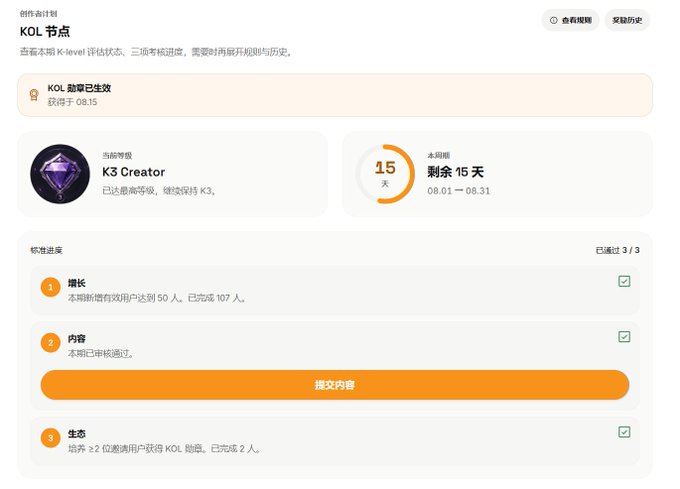Click the 生态 criterion title

pos(76,434)
